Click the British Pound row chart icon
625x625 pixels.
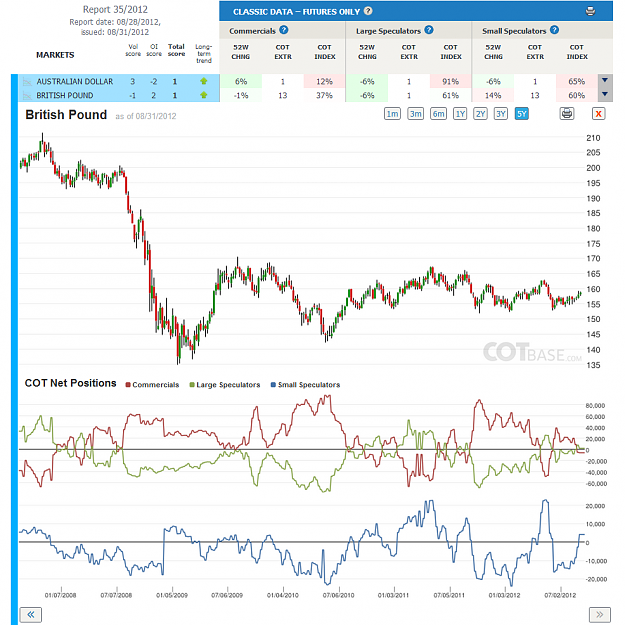[27, 96]
